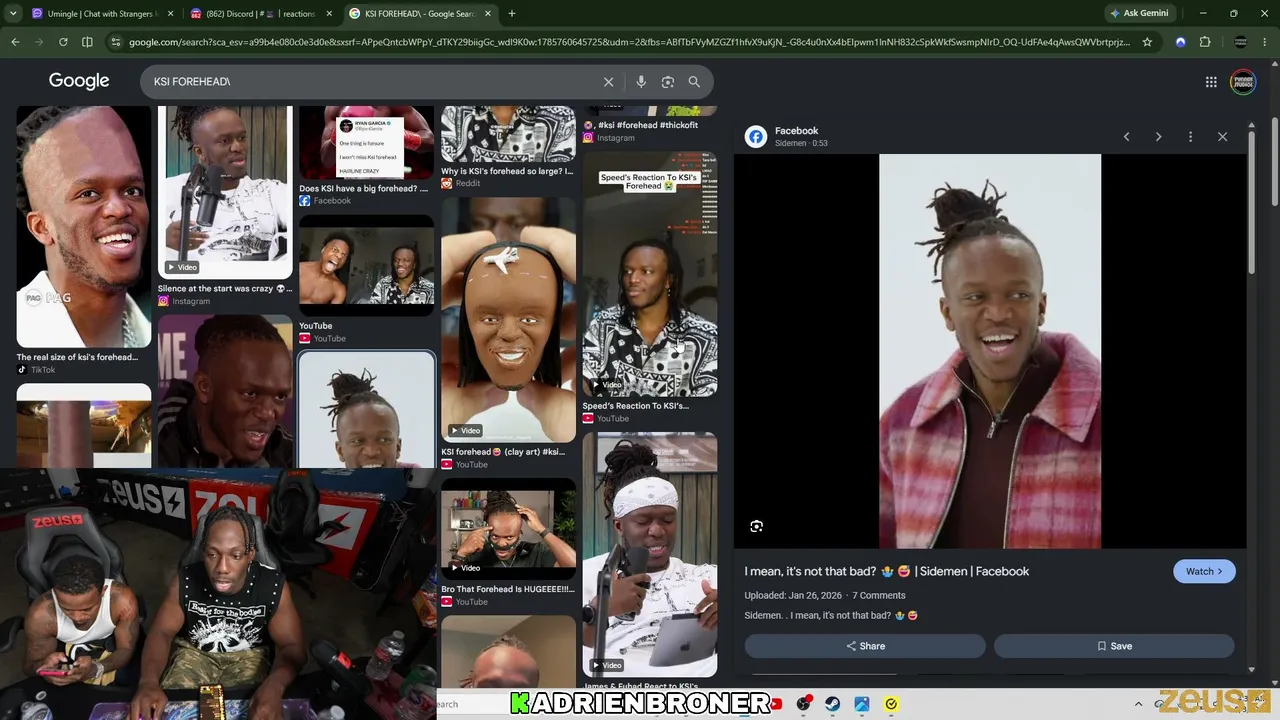The image size is (1280, 720).
Task: Open a new browser tab
Action: click(x=512, y=13)
